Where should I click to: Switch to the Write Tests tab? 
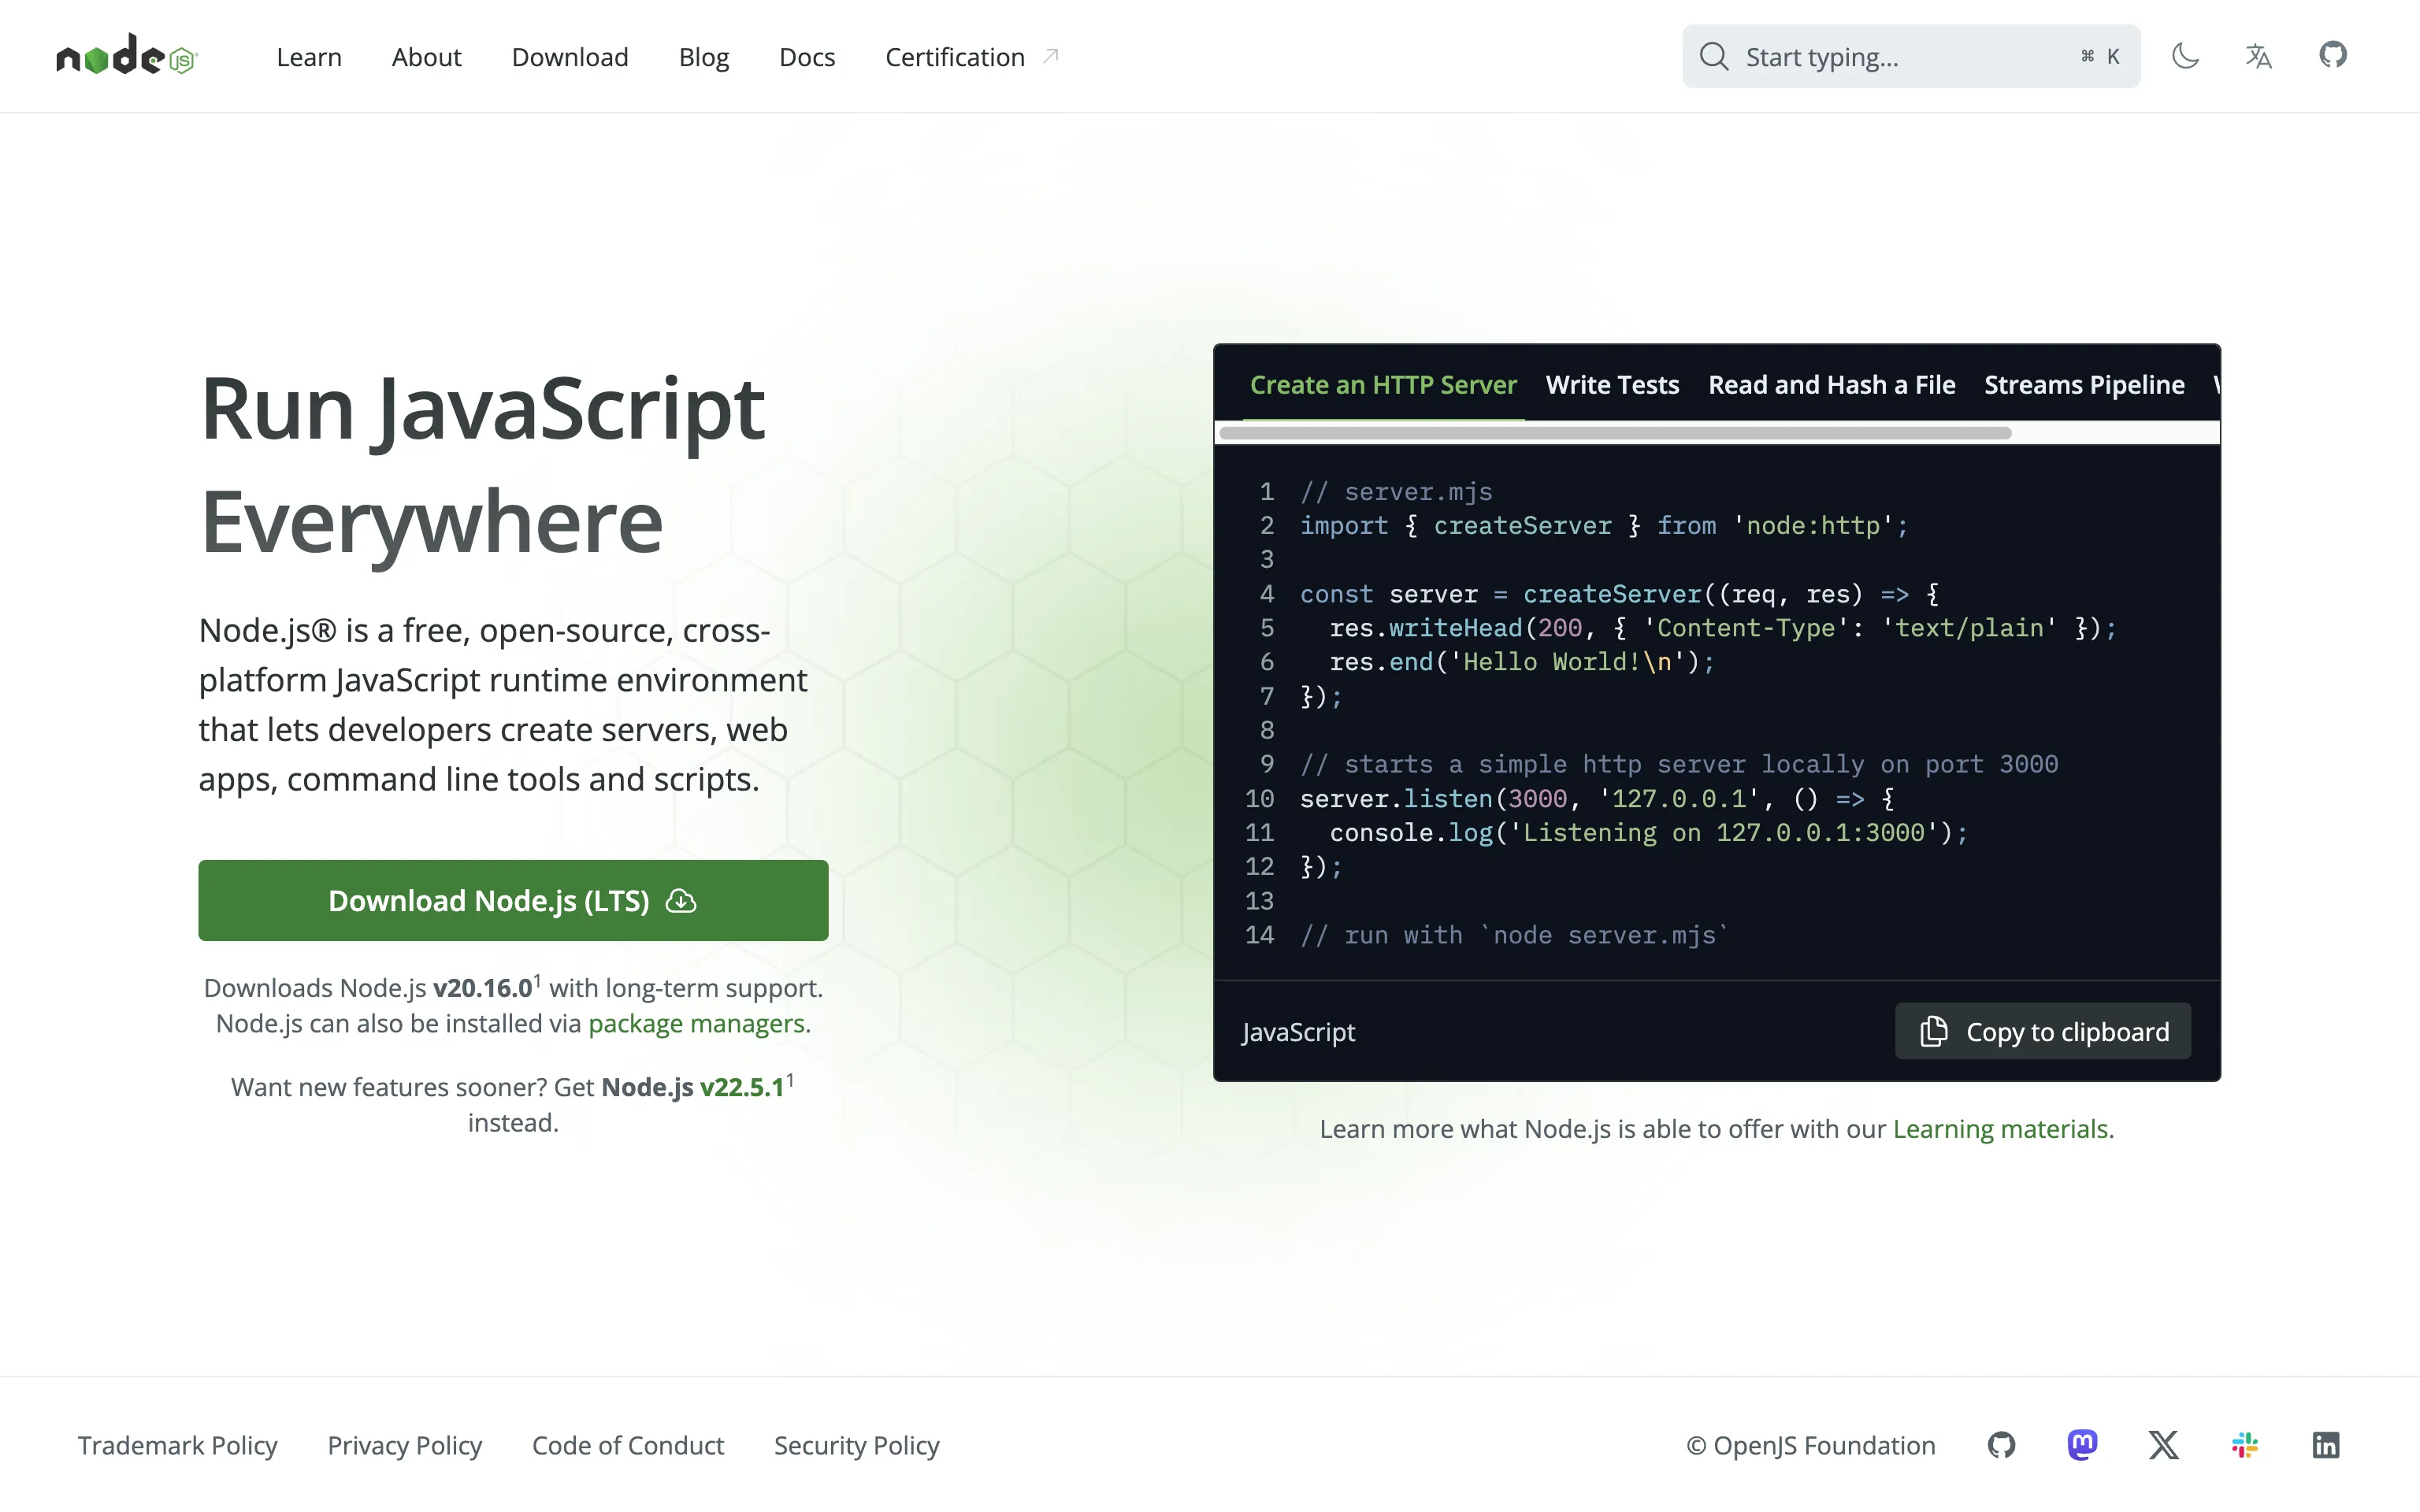click(1612, 385)
